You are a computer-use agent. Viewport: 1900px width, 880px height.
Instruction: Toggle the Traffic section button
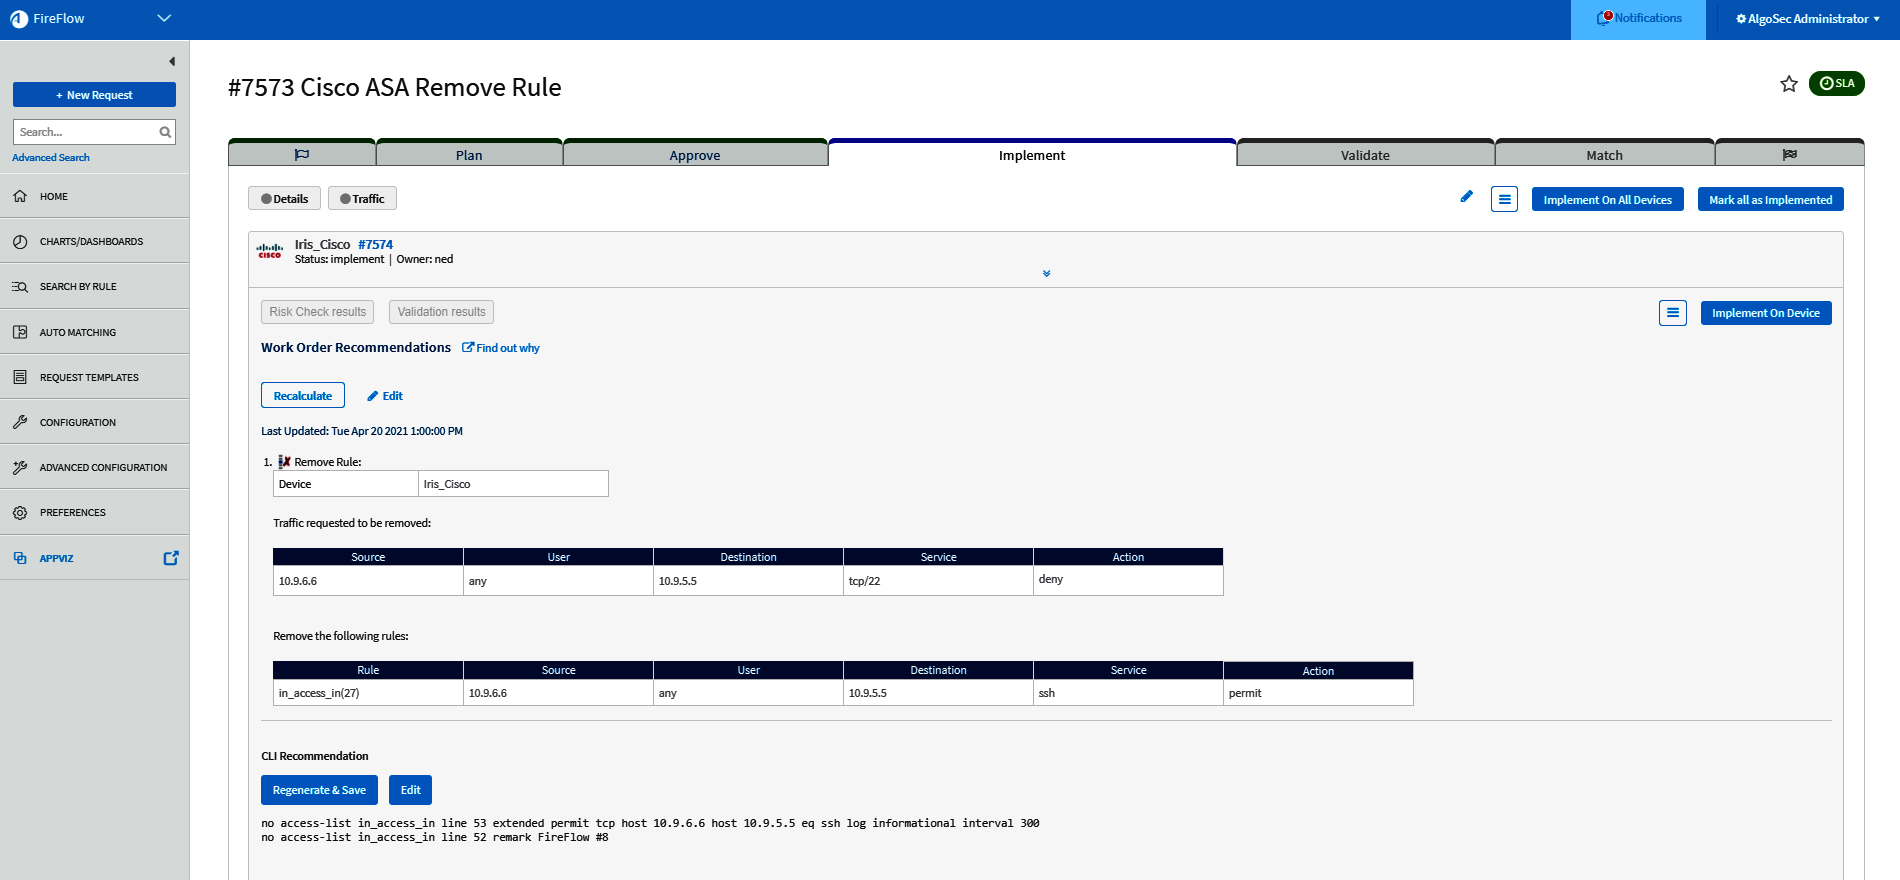[362, 199]
